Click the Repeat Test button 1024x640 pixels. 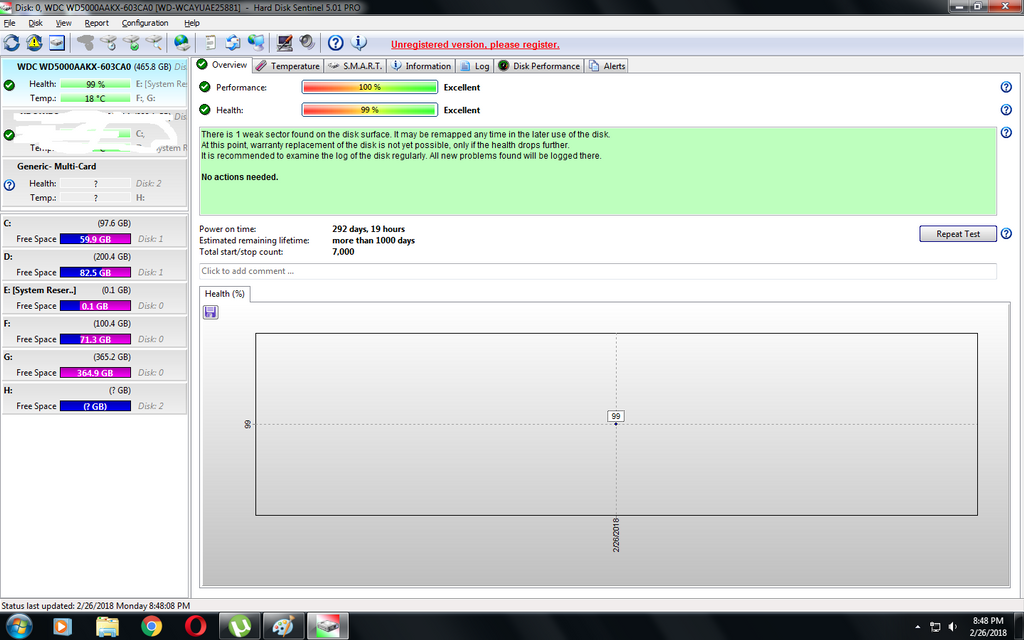click(x=957, y=234)
